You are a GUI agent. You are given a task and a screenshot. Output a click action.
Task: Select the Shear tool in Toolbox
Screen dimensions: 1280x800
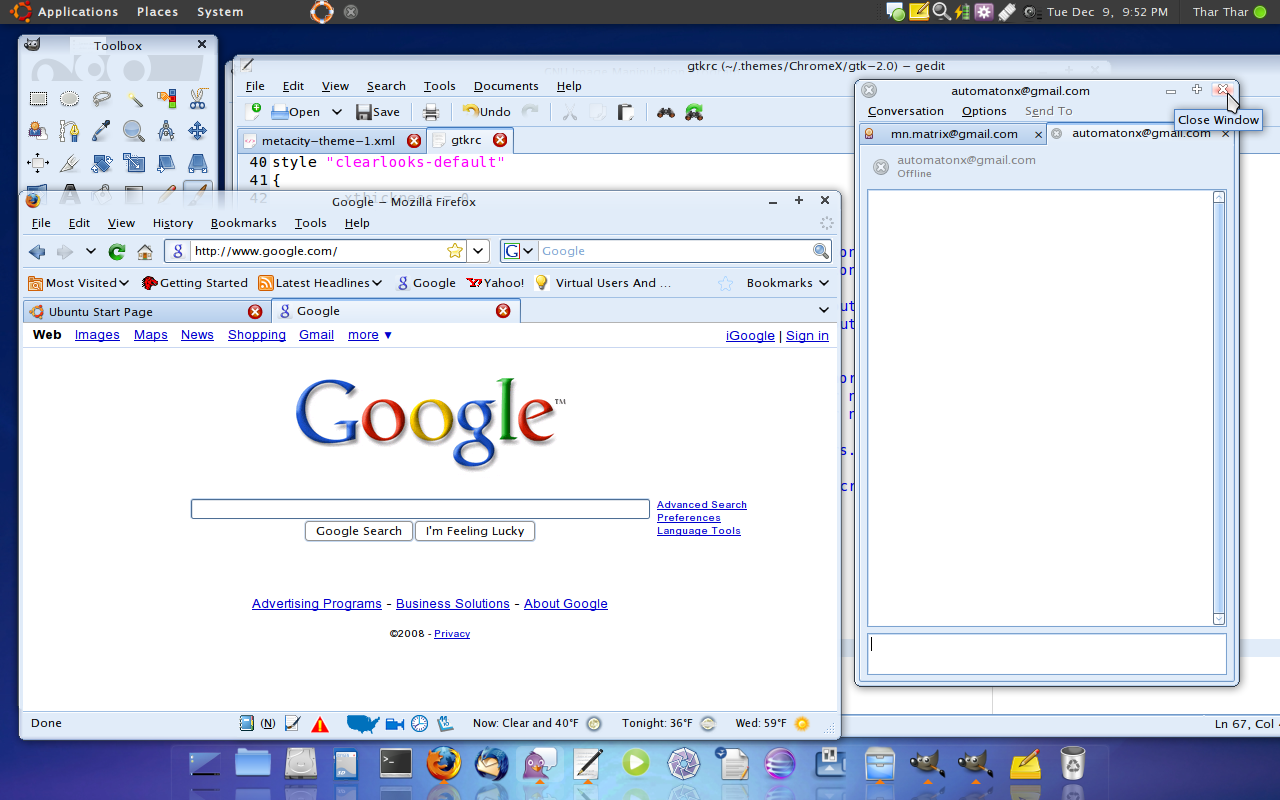coord(166,163)
